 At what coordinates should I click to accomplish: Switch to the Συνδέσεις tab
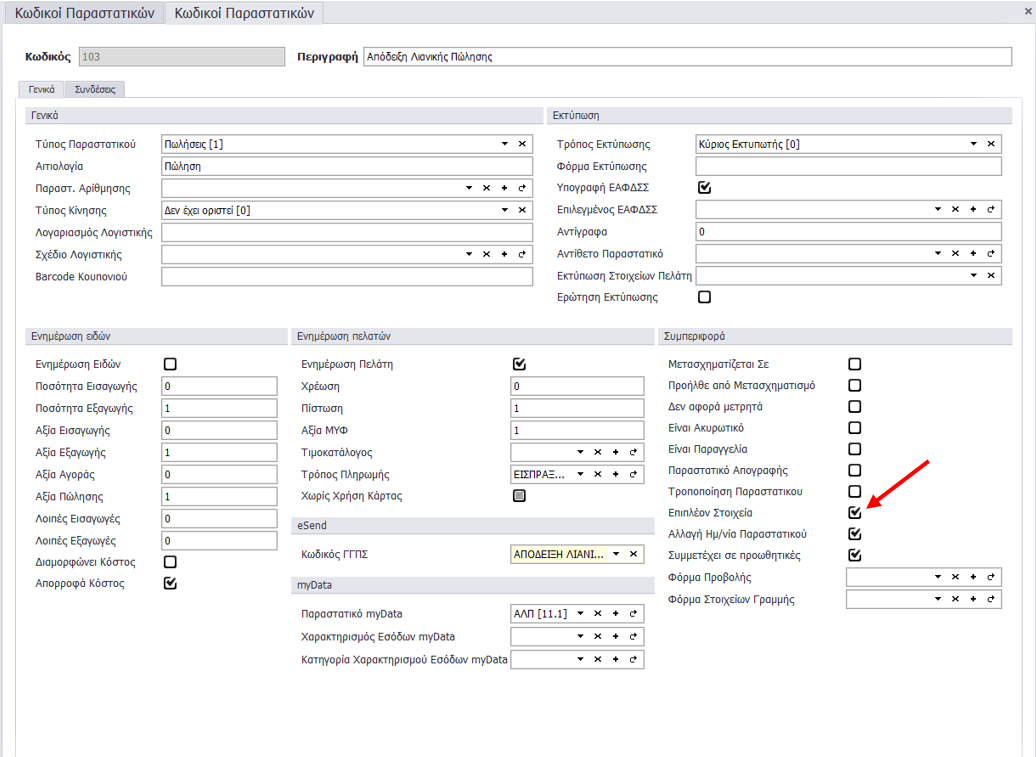[95, 89]
